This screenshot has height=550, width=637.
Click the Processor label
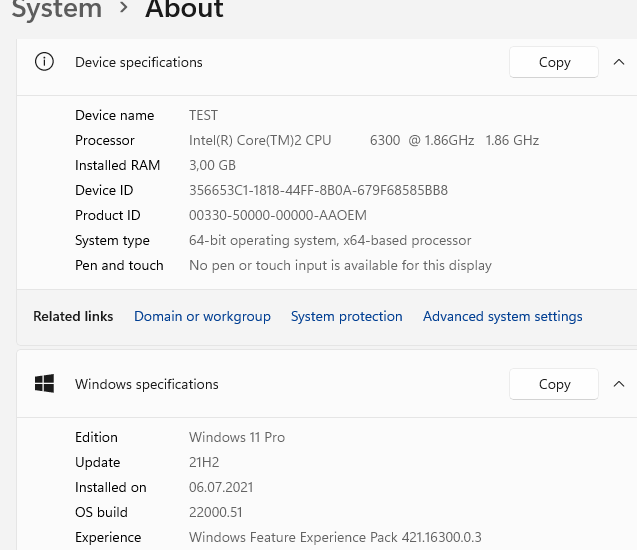[105, 141]
